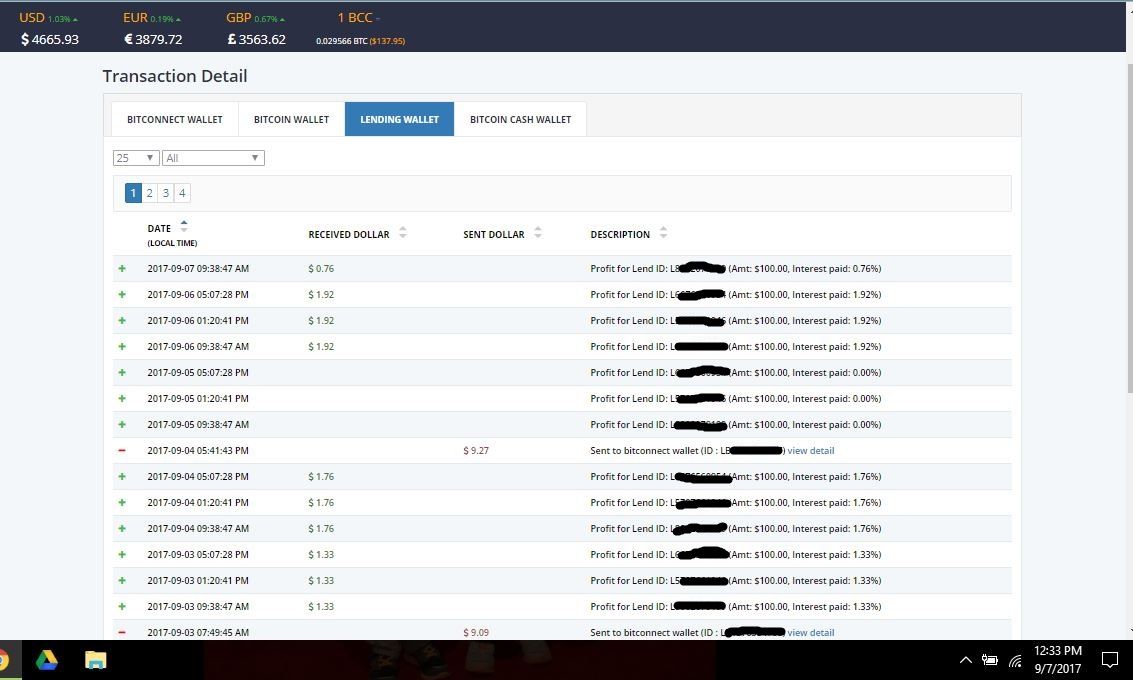Click the GBP price £3563.62
The width and height of the screenshot is (1133, 680).
257,39
